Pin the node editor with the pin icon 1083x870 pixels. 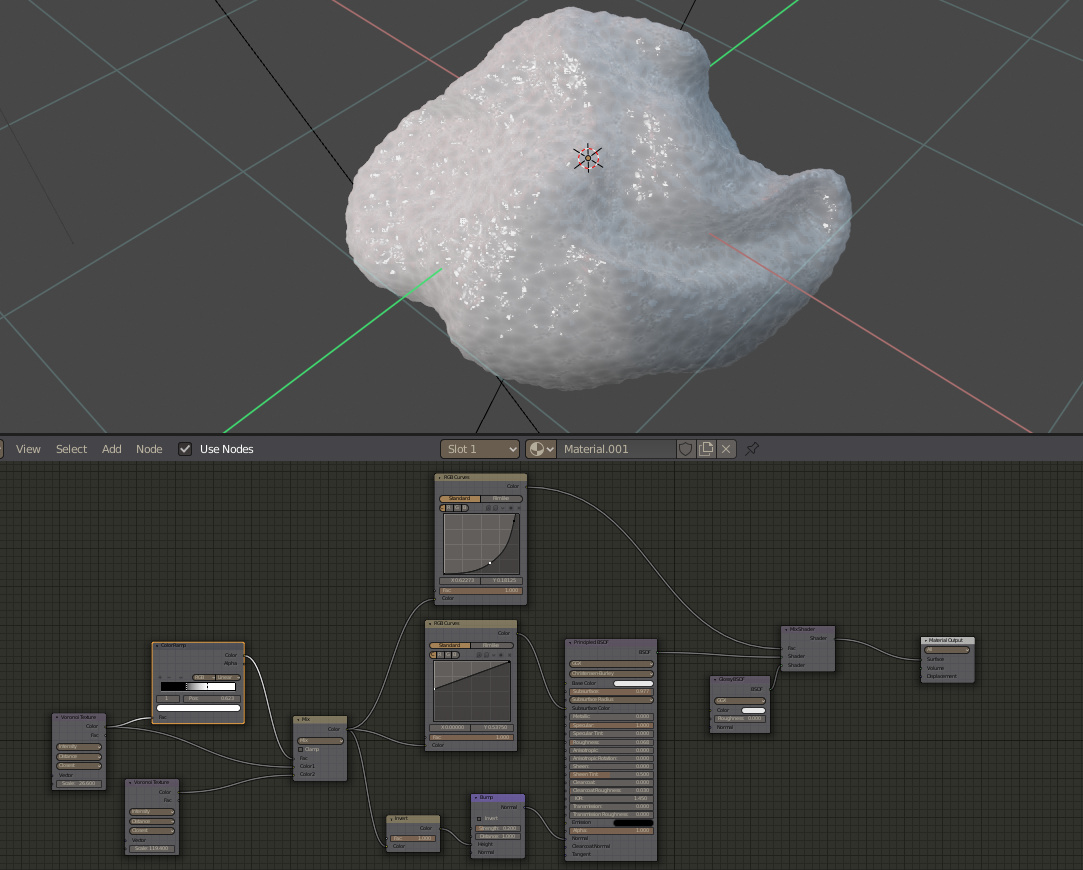[751, 449]
